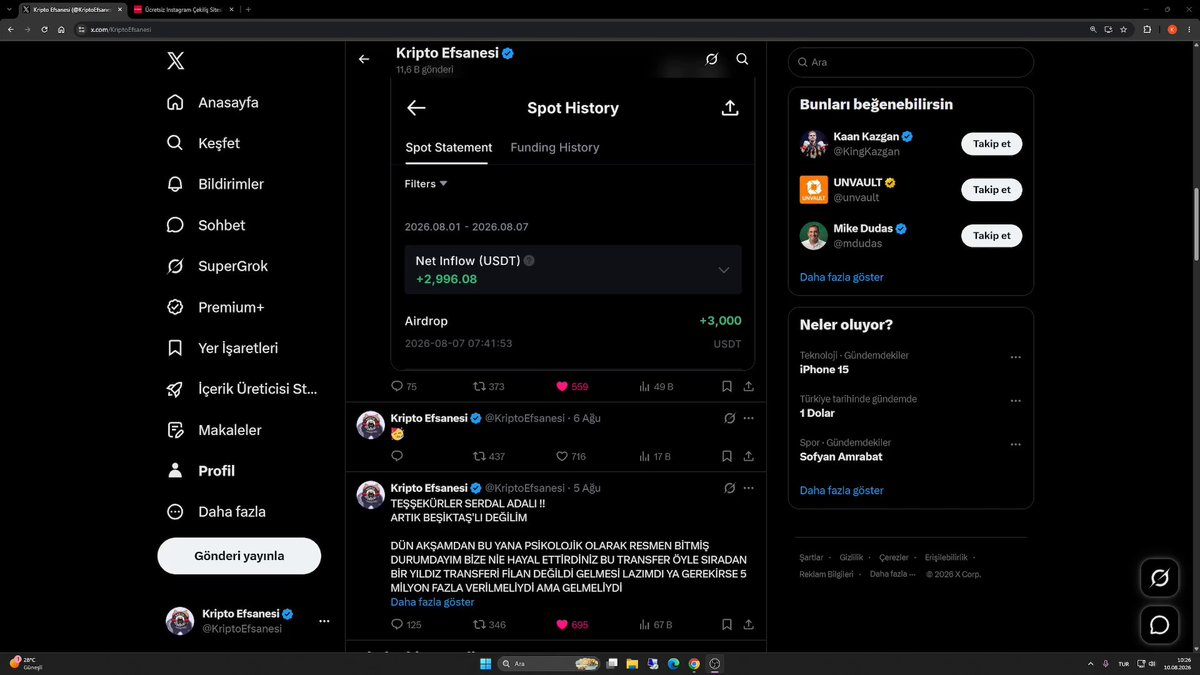Open the more menu on the 5 Ağu post
The height and width of the screenshot is (675, 1200).
click(x=748, y=488)
